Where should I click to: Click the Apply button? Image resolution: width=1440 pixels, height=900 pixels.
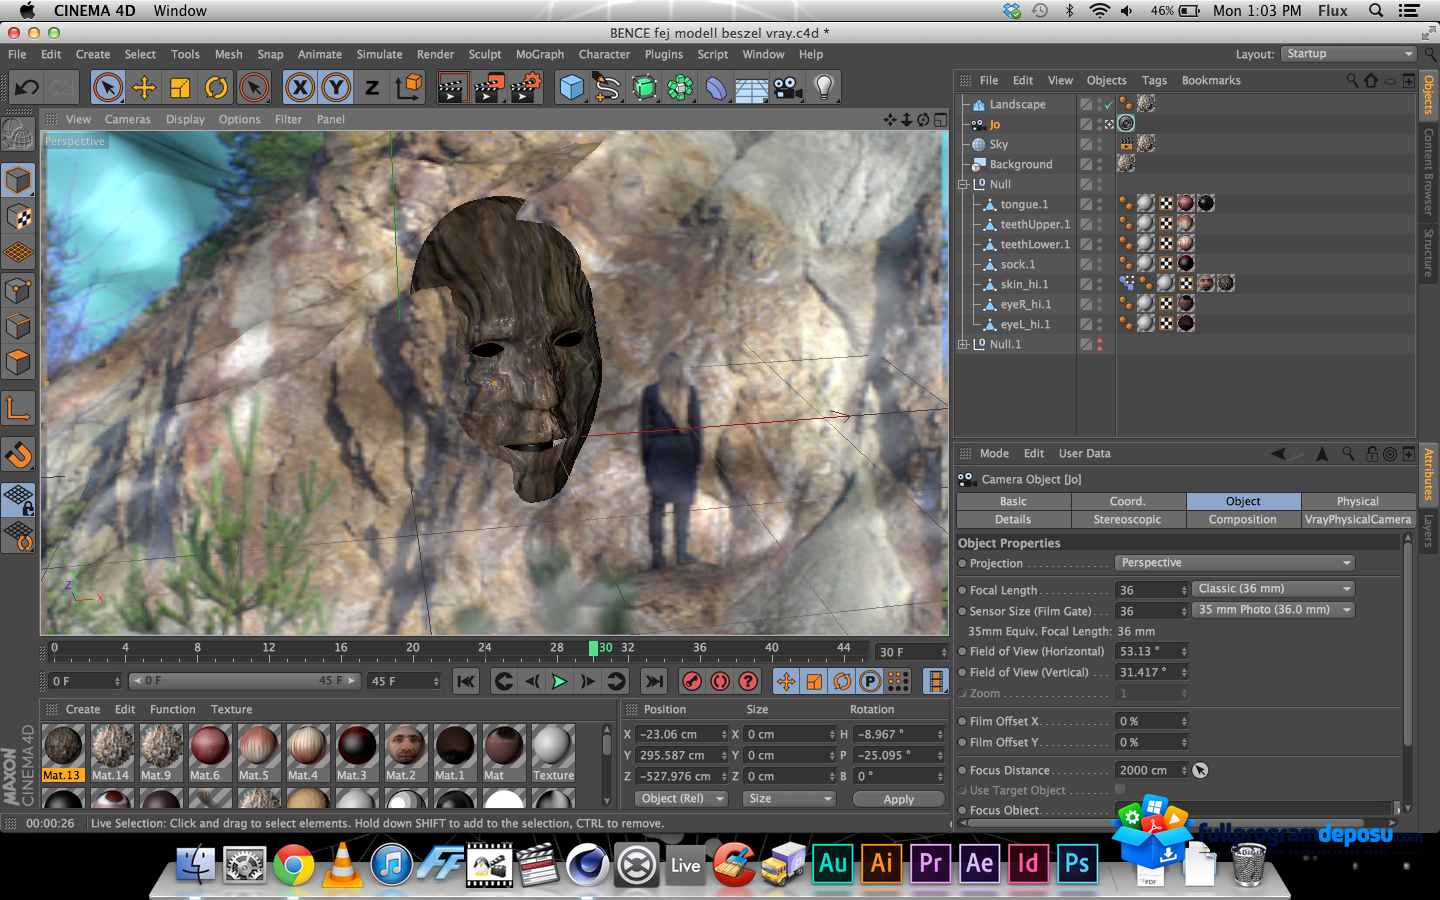pos(898,799)
